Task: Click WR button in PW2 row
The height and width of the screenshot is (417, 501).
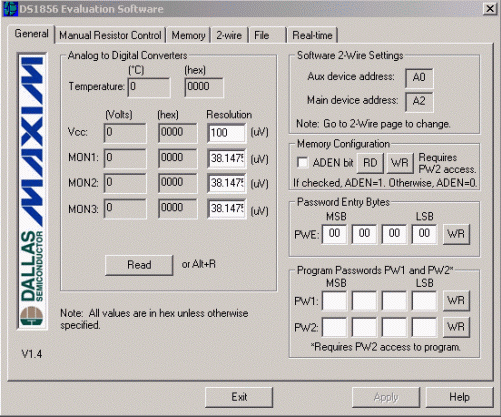Action: tap(456, 327)
